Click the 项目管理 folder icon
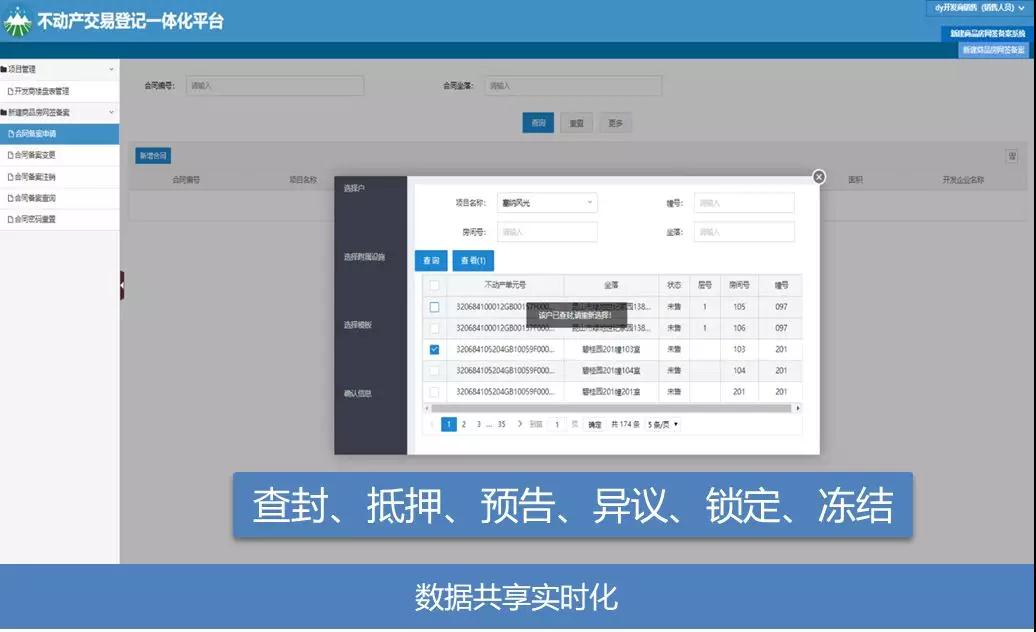 4,70
